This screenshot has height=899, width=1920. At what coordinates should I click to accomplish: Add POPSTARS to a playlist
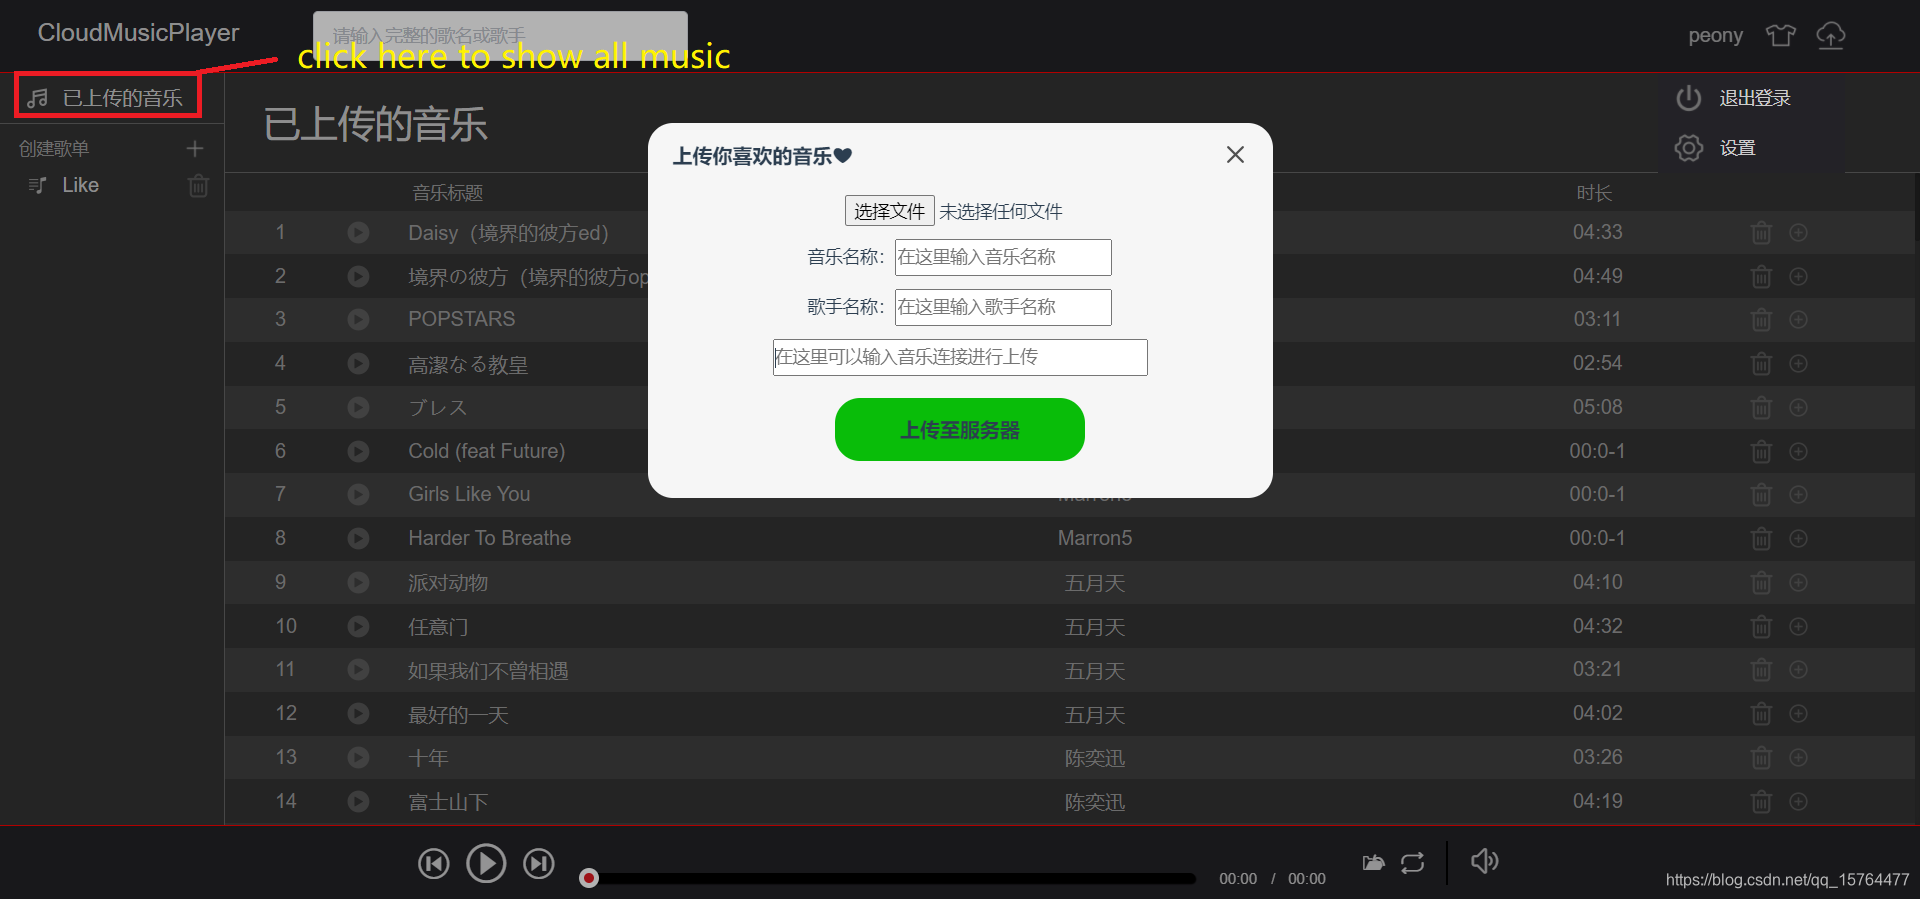tap(1798, 319)
